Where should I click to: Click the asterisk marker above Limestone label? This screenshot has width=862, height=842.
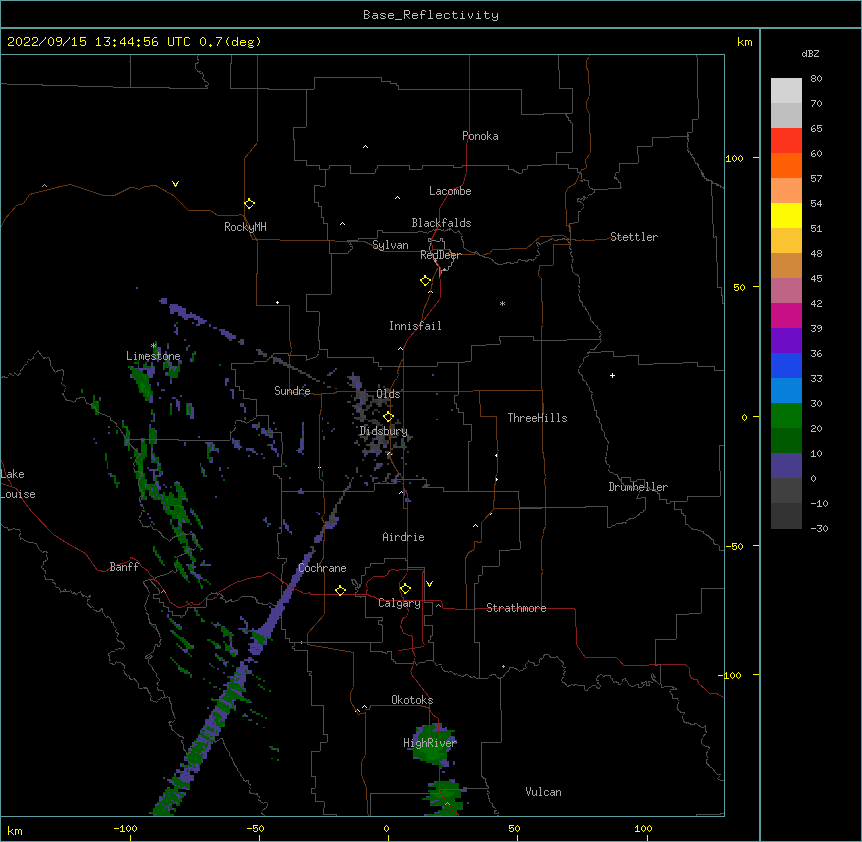point(154,346)
